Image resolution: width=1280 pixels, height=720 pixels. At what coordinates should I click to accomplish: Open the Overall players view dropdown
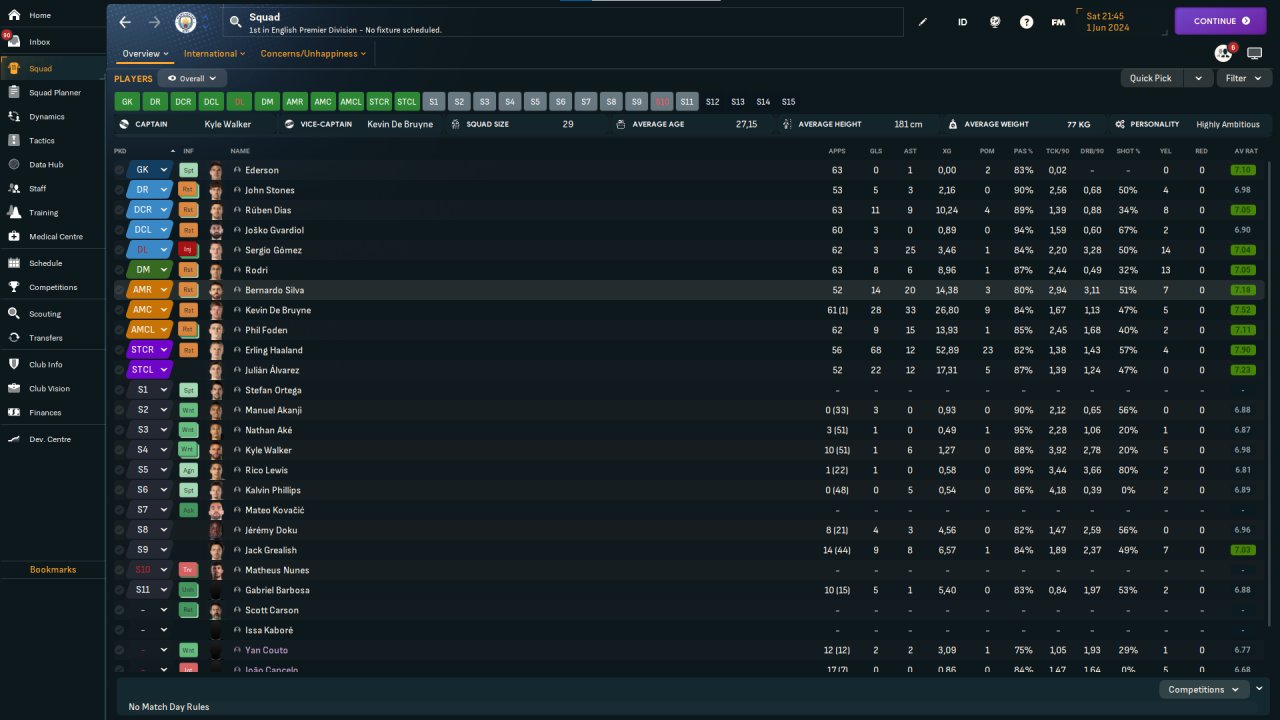click(x=193, y=78)
